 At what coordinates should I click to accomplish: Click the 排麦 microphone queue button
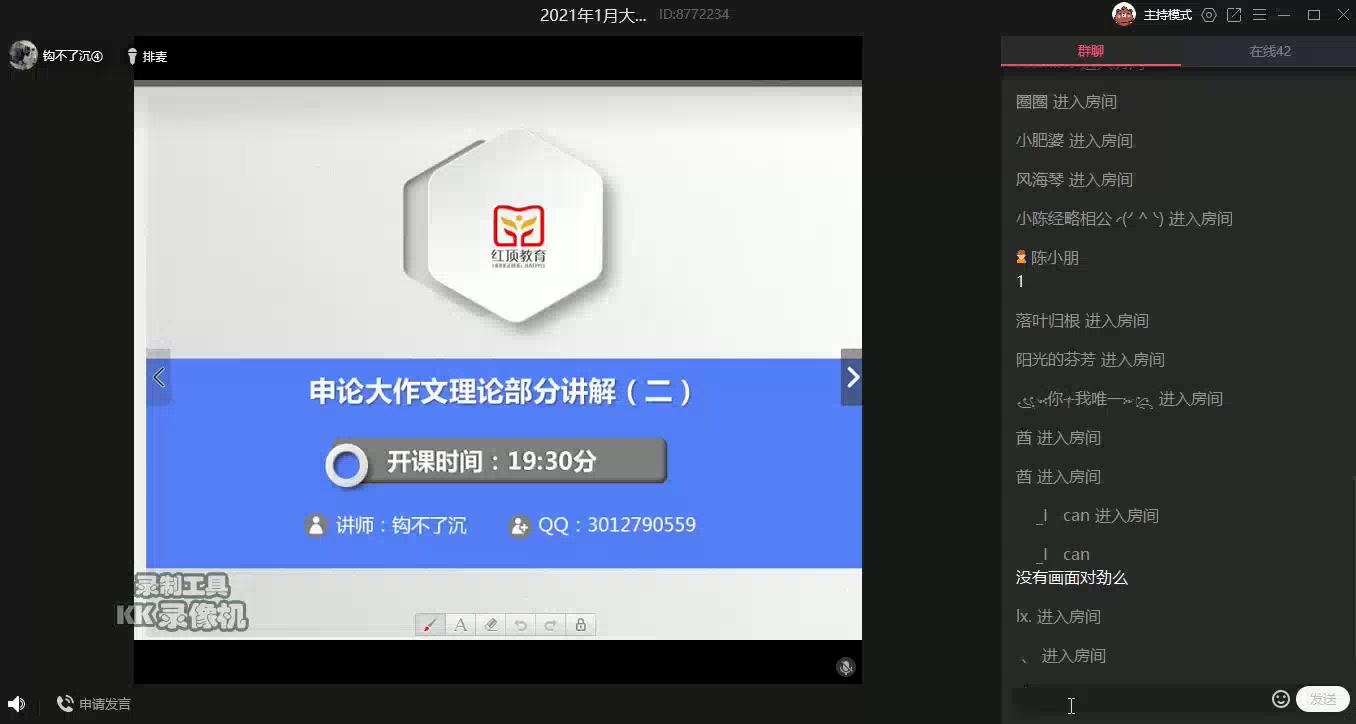147,57
